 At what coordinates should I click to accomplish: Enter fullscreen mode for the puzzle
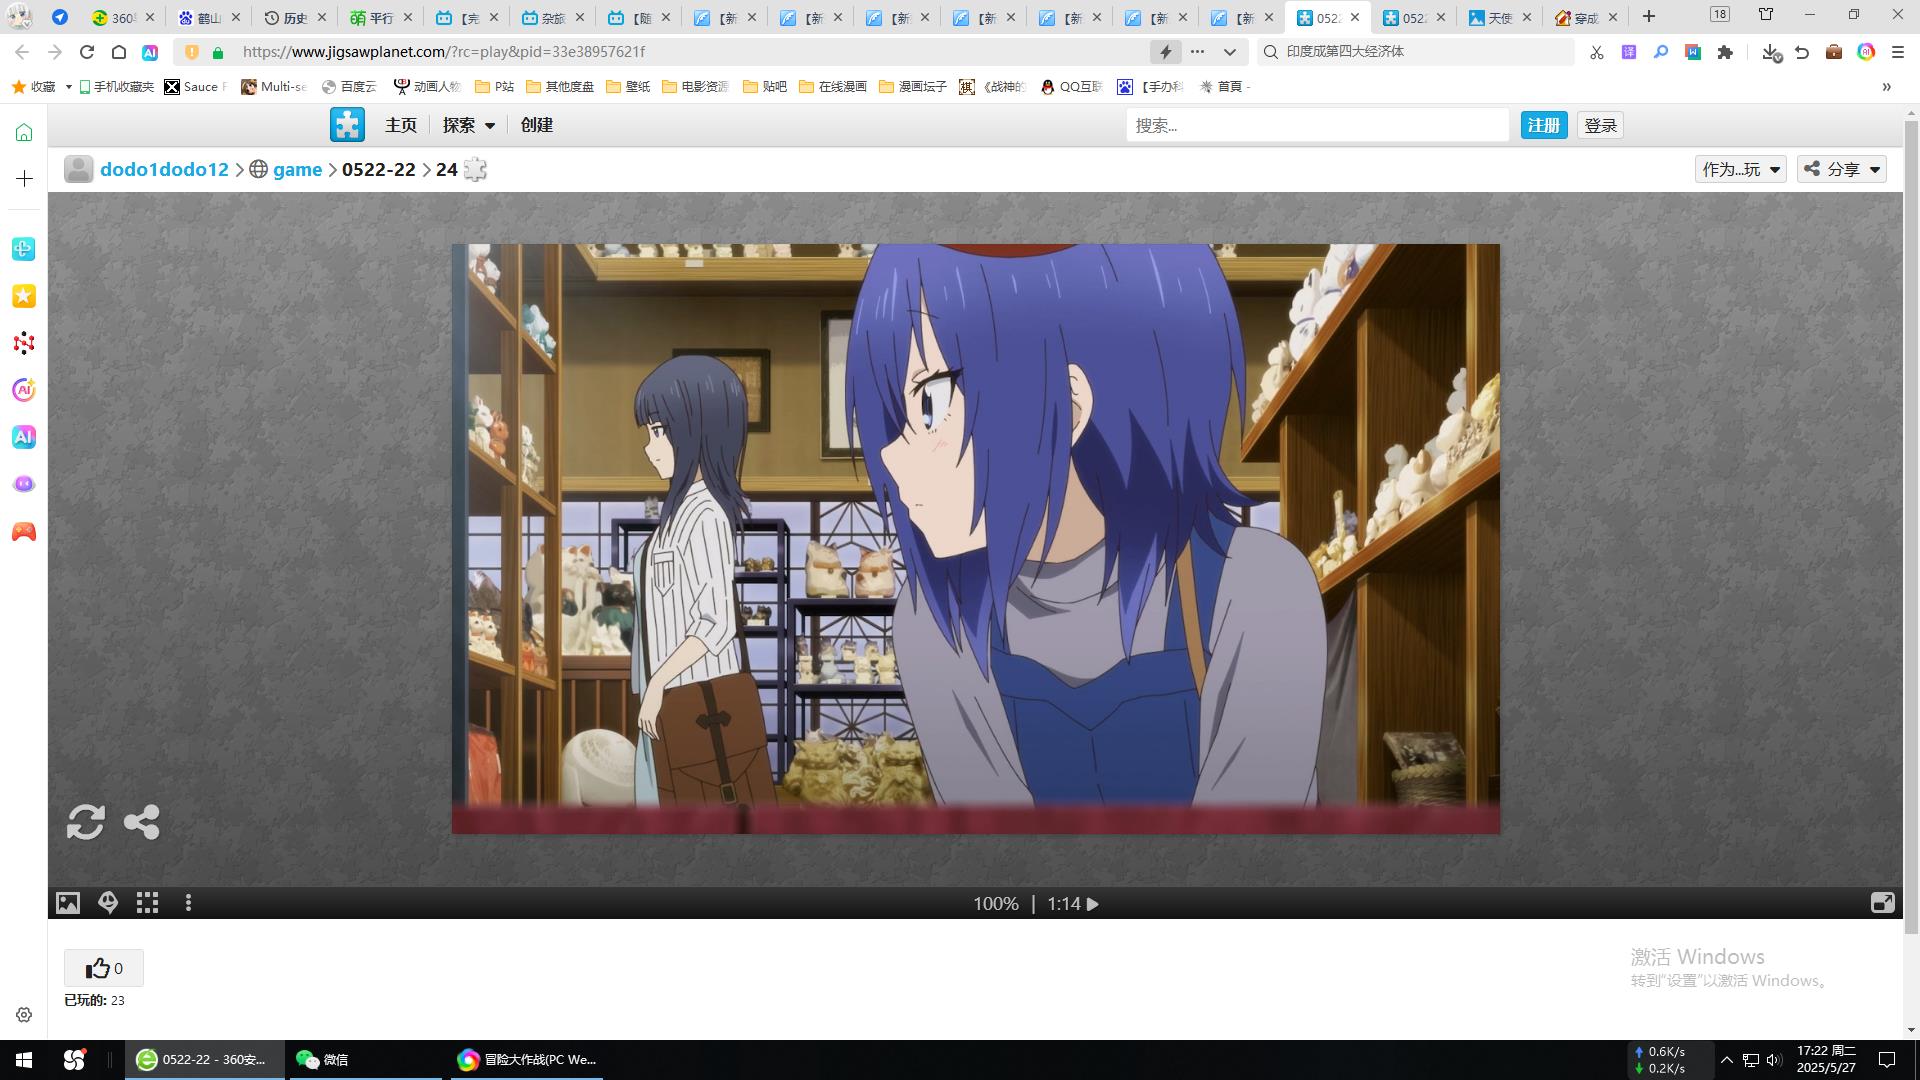1882,903
